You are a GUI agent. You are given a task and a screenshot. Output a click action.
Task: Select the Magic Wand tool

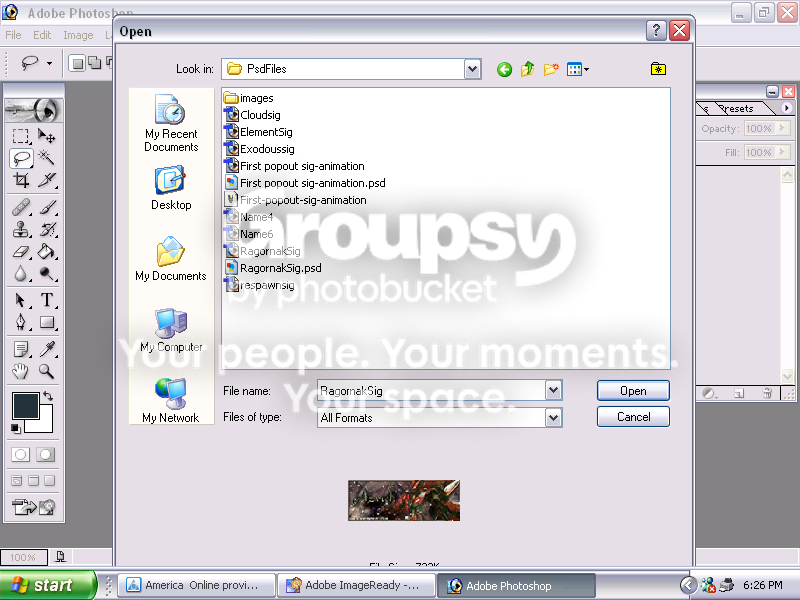(46, 157)
